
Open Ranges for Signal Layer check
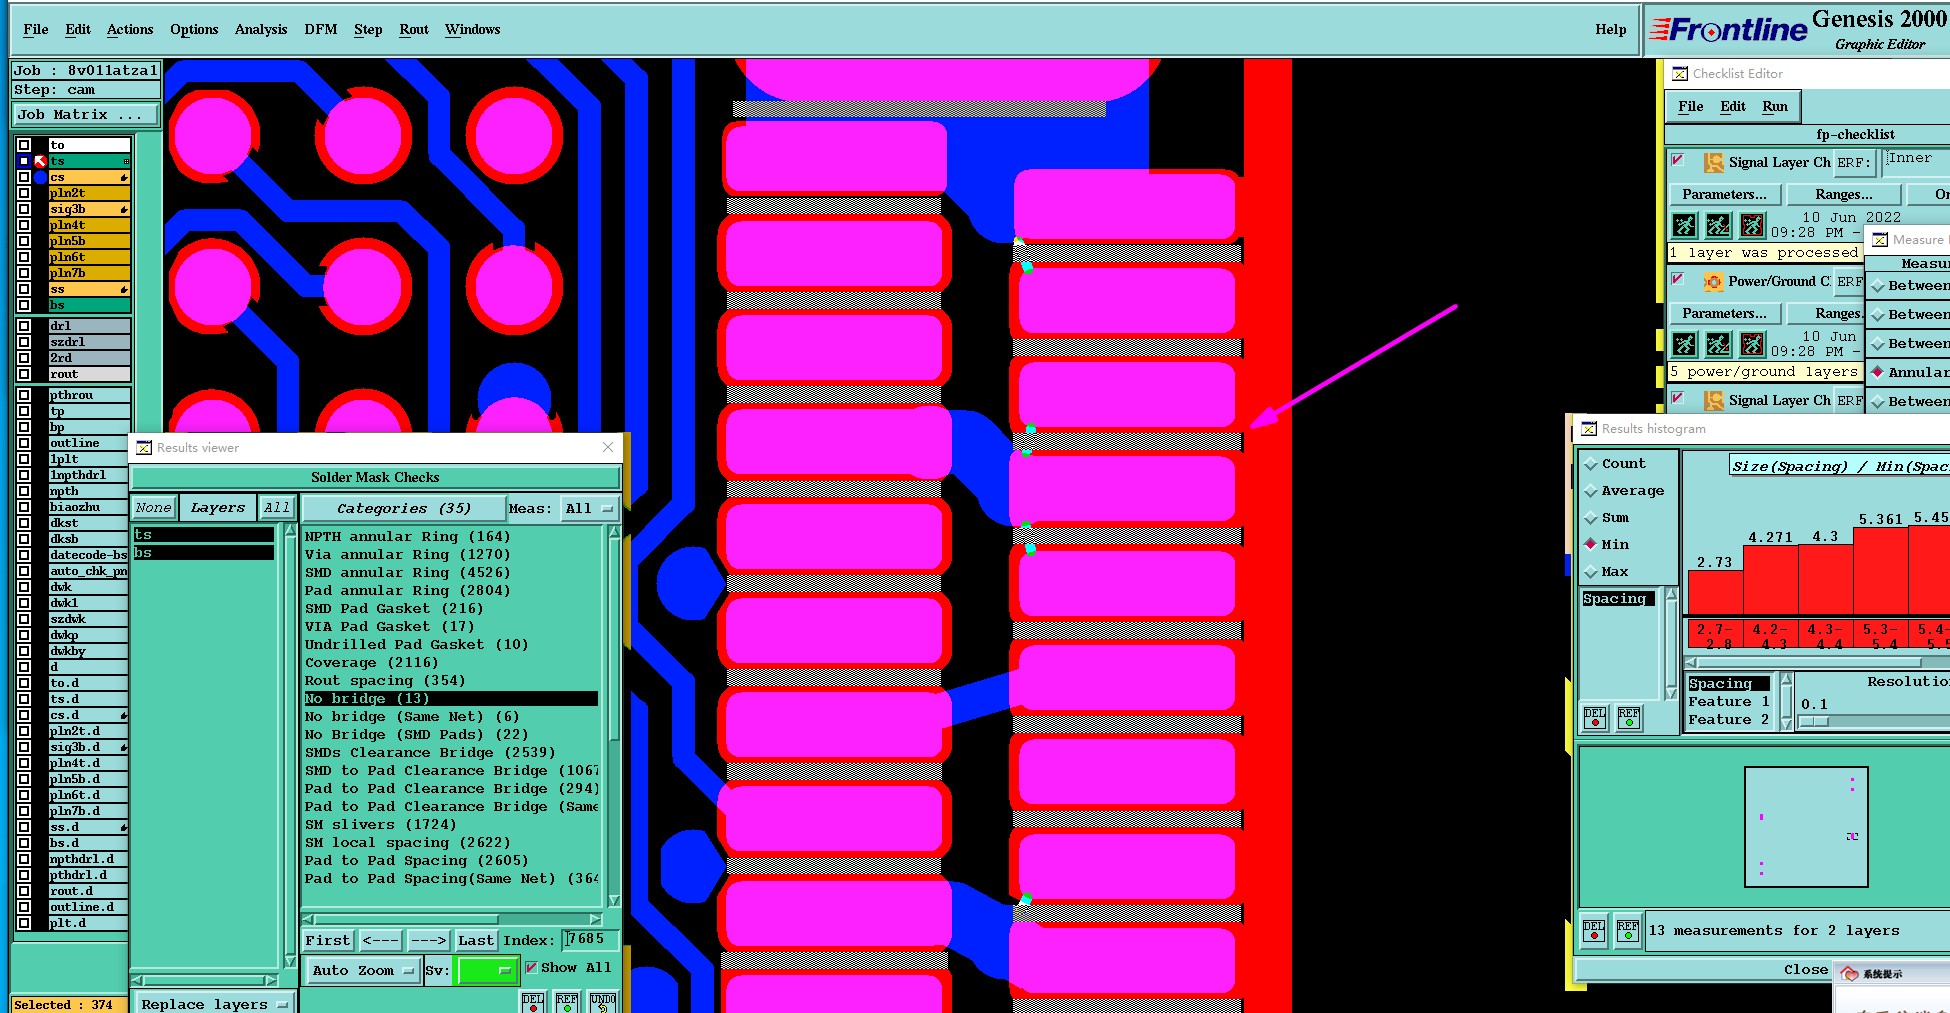tap(1844, 194)
